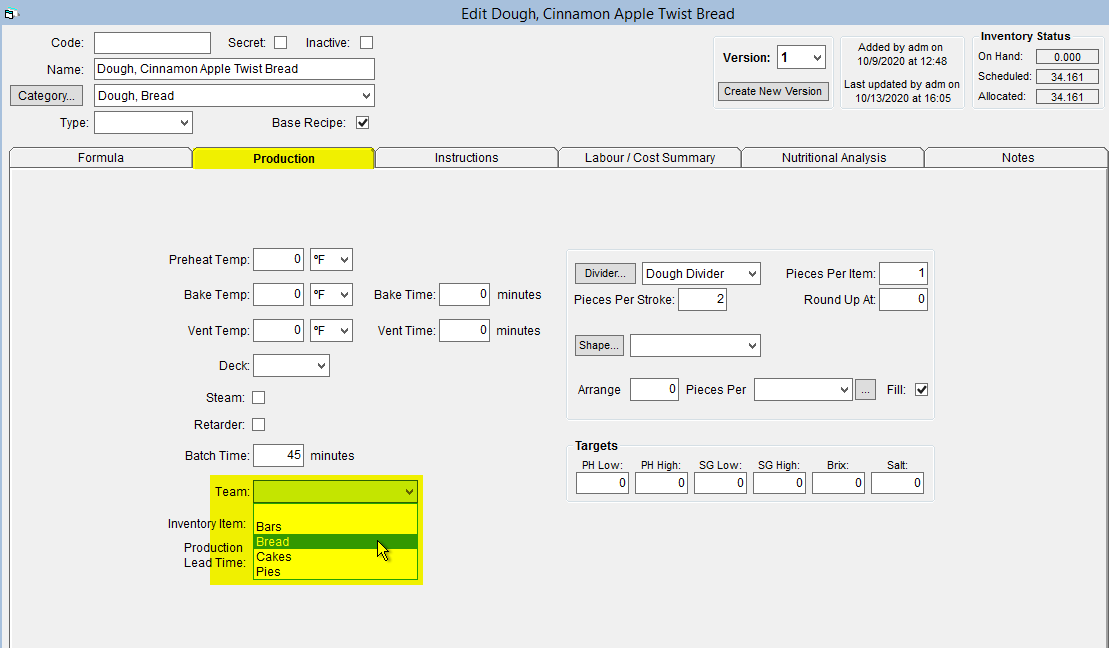Click the Divider... button

[605, 273]
